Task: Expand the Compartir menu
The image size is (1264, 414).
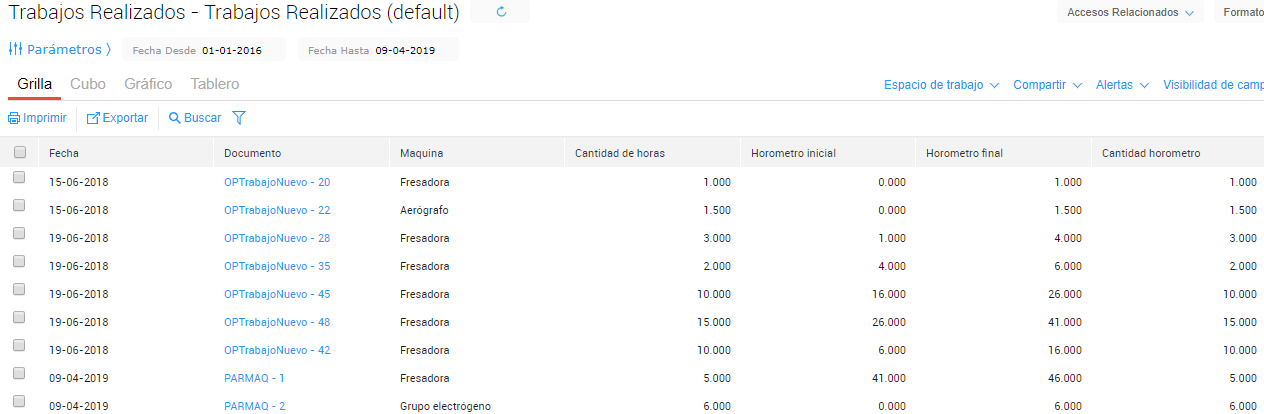Action: click(1047, 85)
